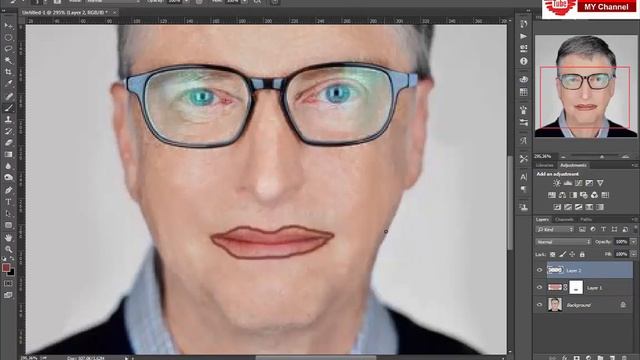Change the screen mode
Viewport: 640px width, 360px height.
8,295
